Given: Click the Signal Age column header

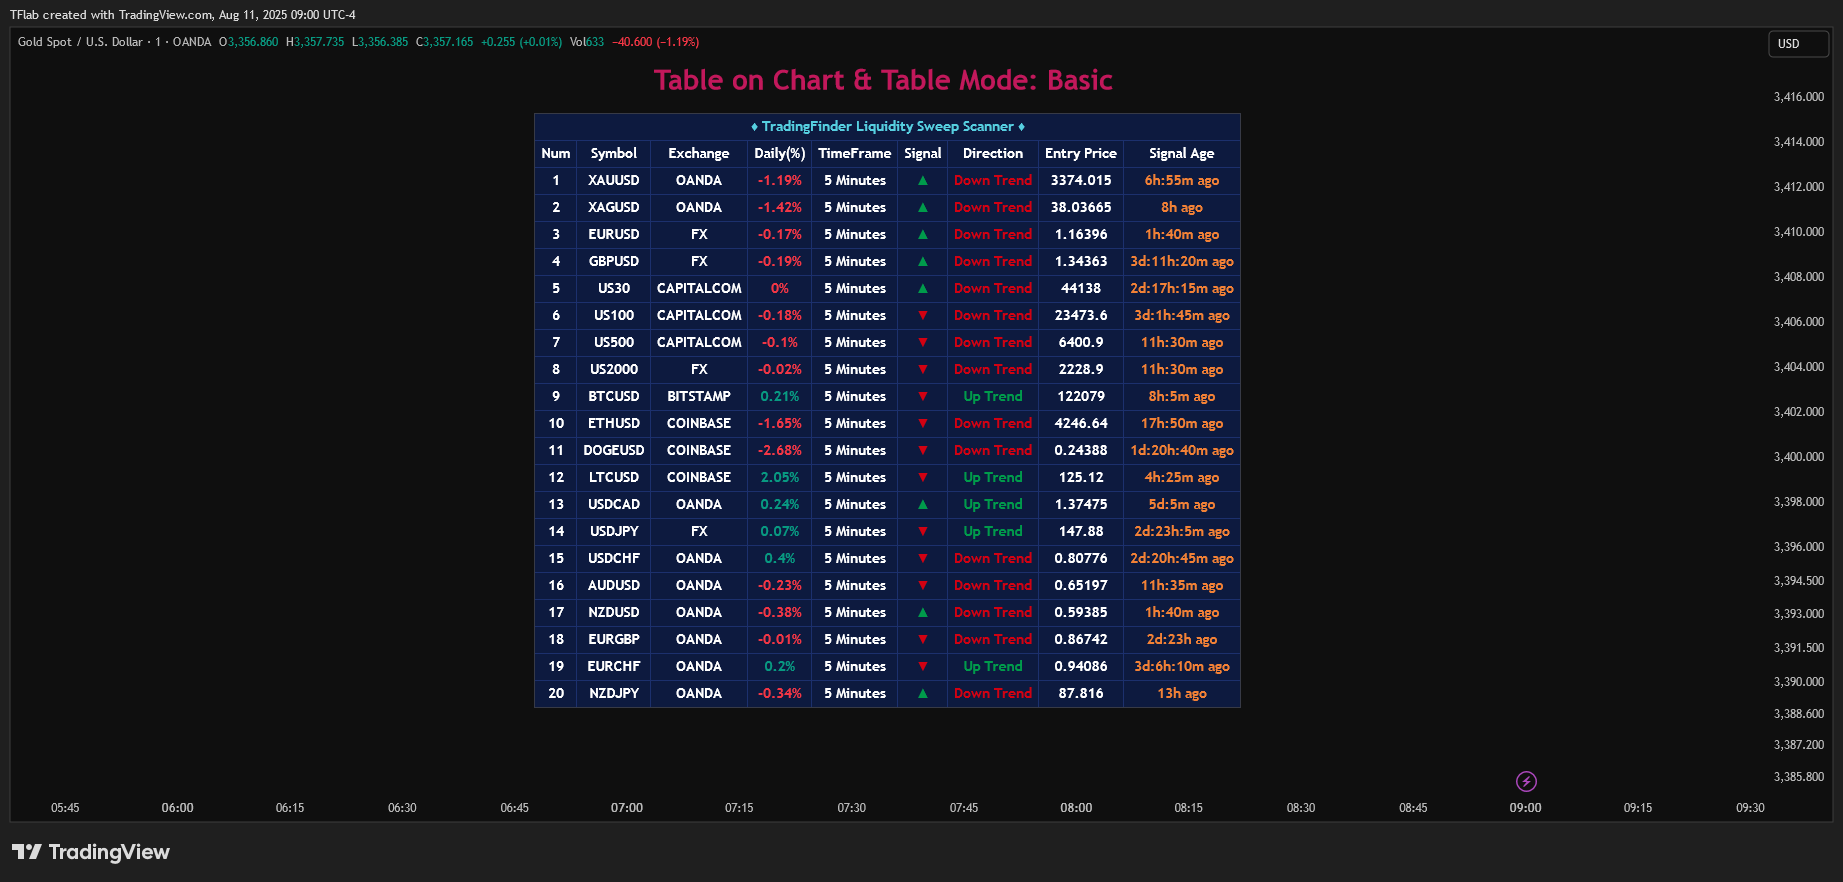Looking at the screenshot, I should coord(1182,154).
